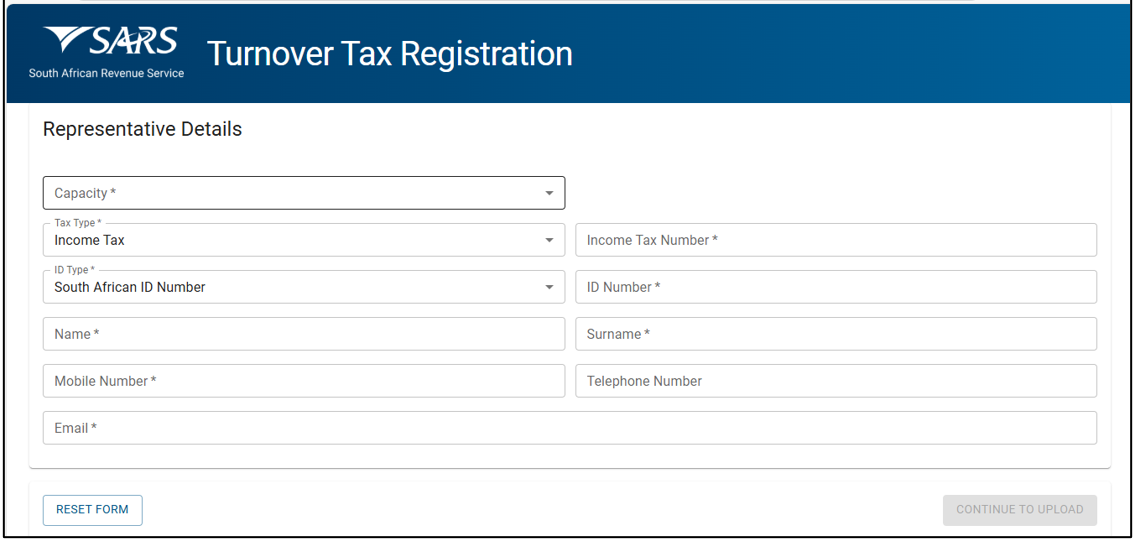Screen dimensions: 1137x542
Task: Click into the ID Number field
Action: pos(835,287)
